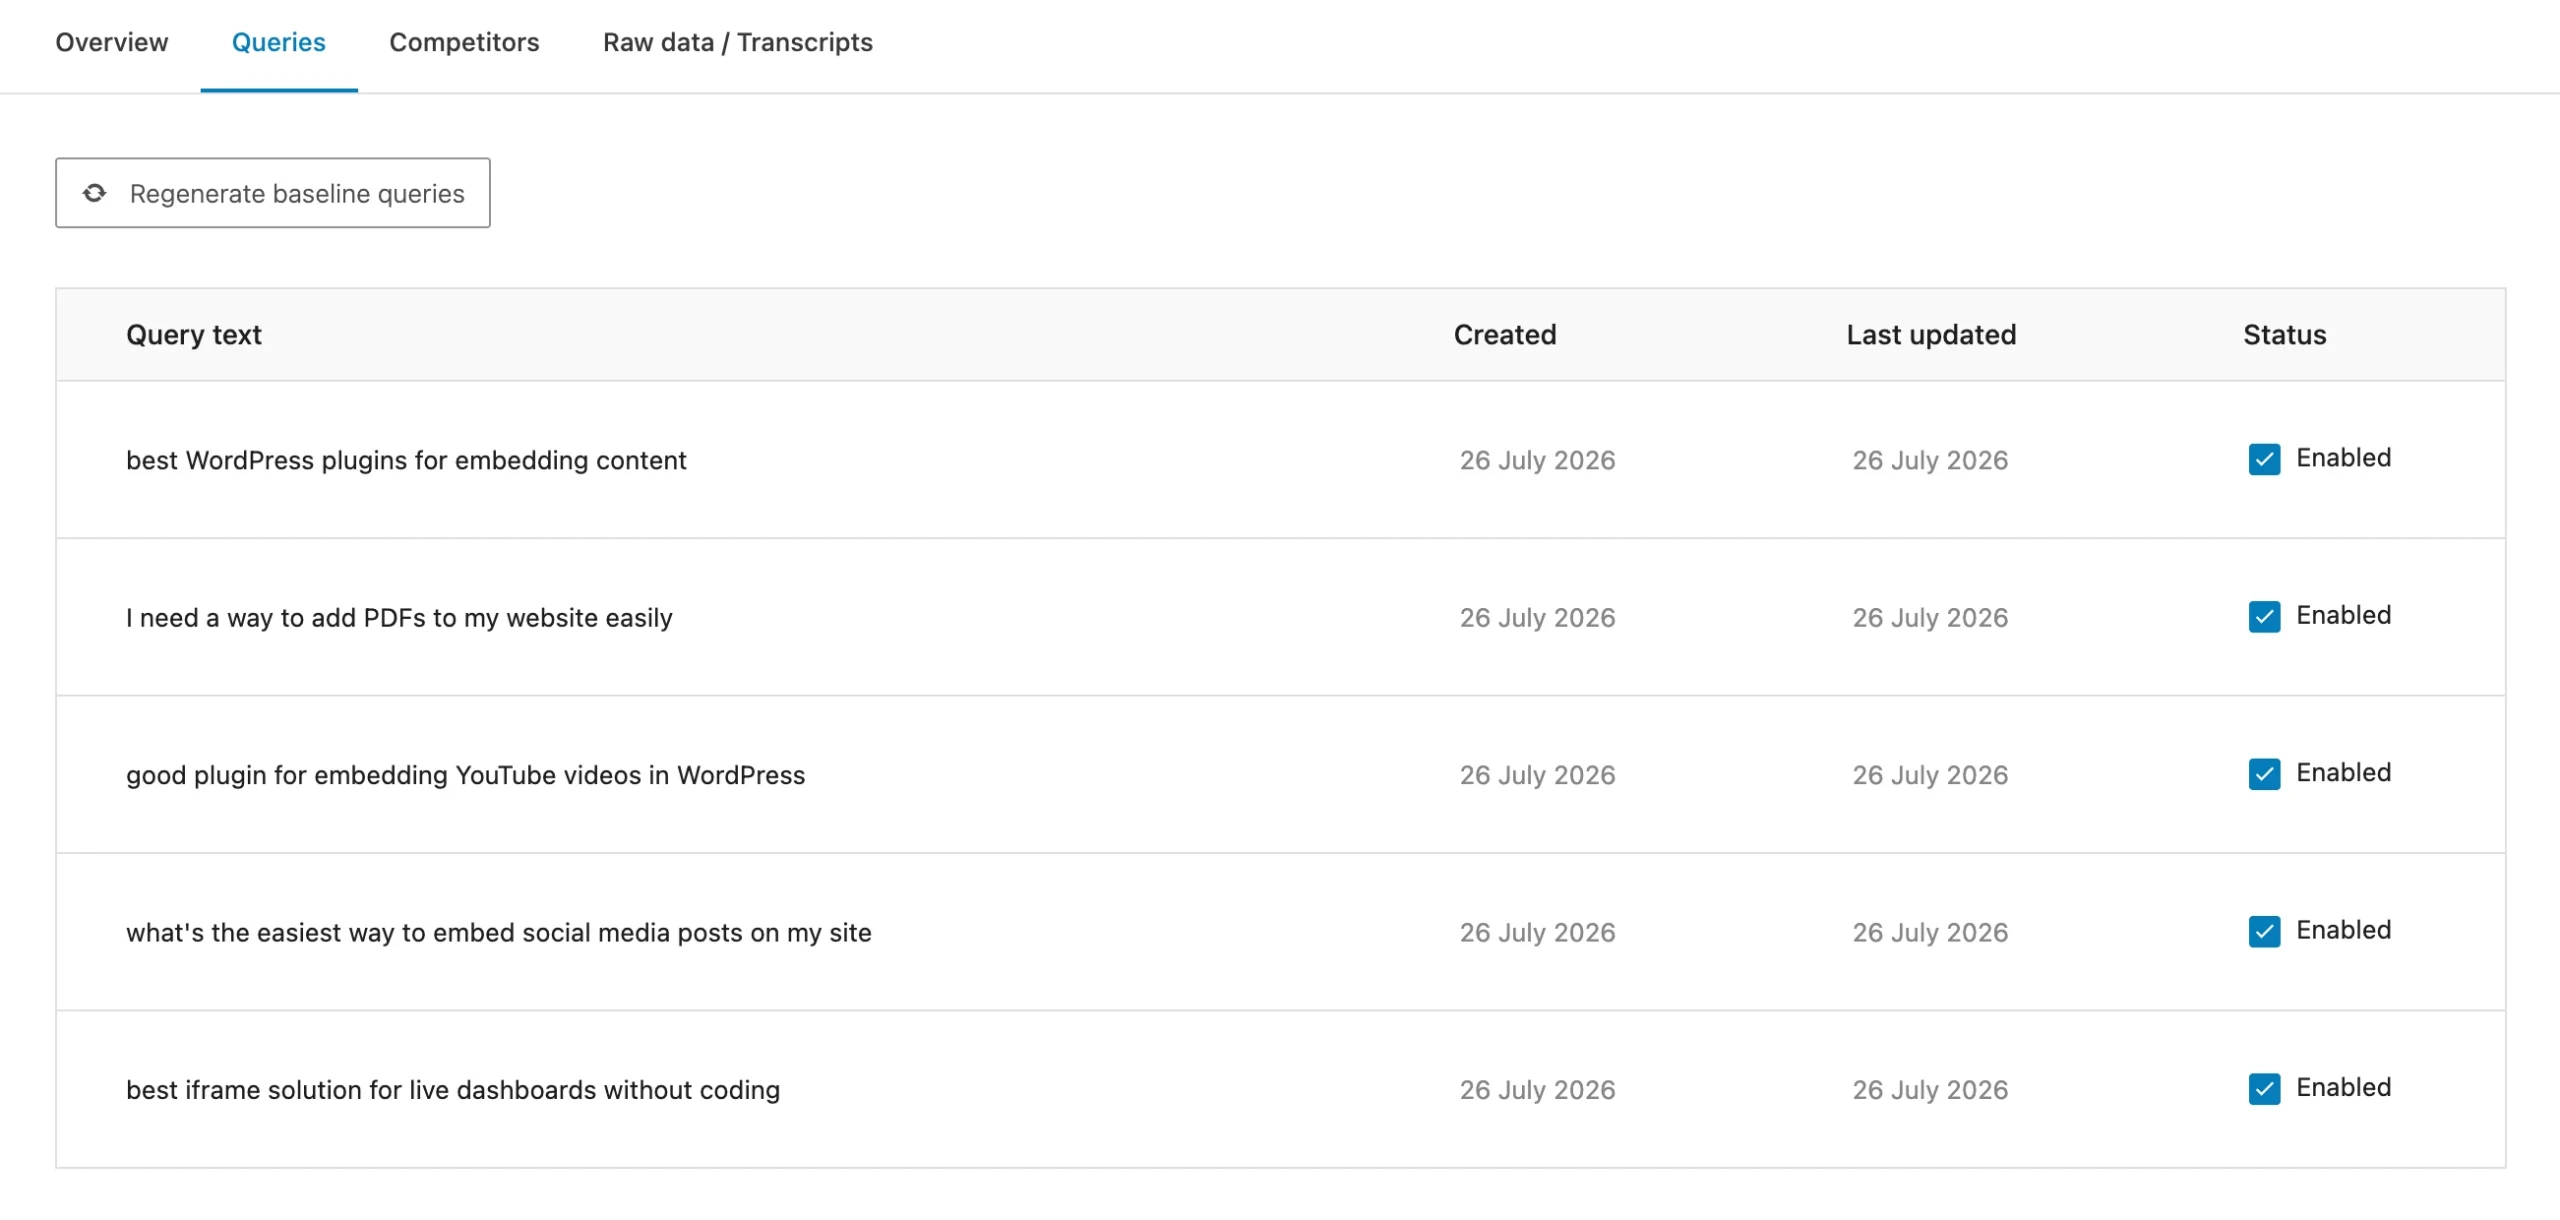Screen dimensions: 2560x1220
Task: Click the best WordPress plugins query text
Action: (406, 460)
